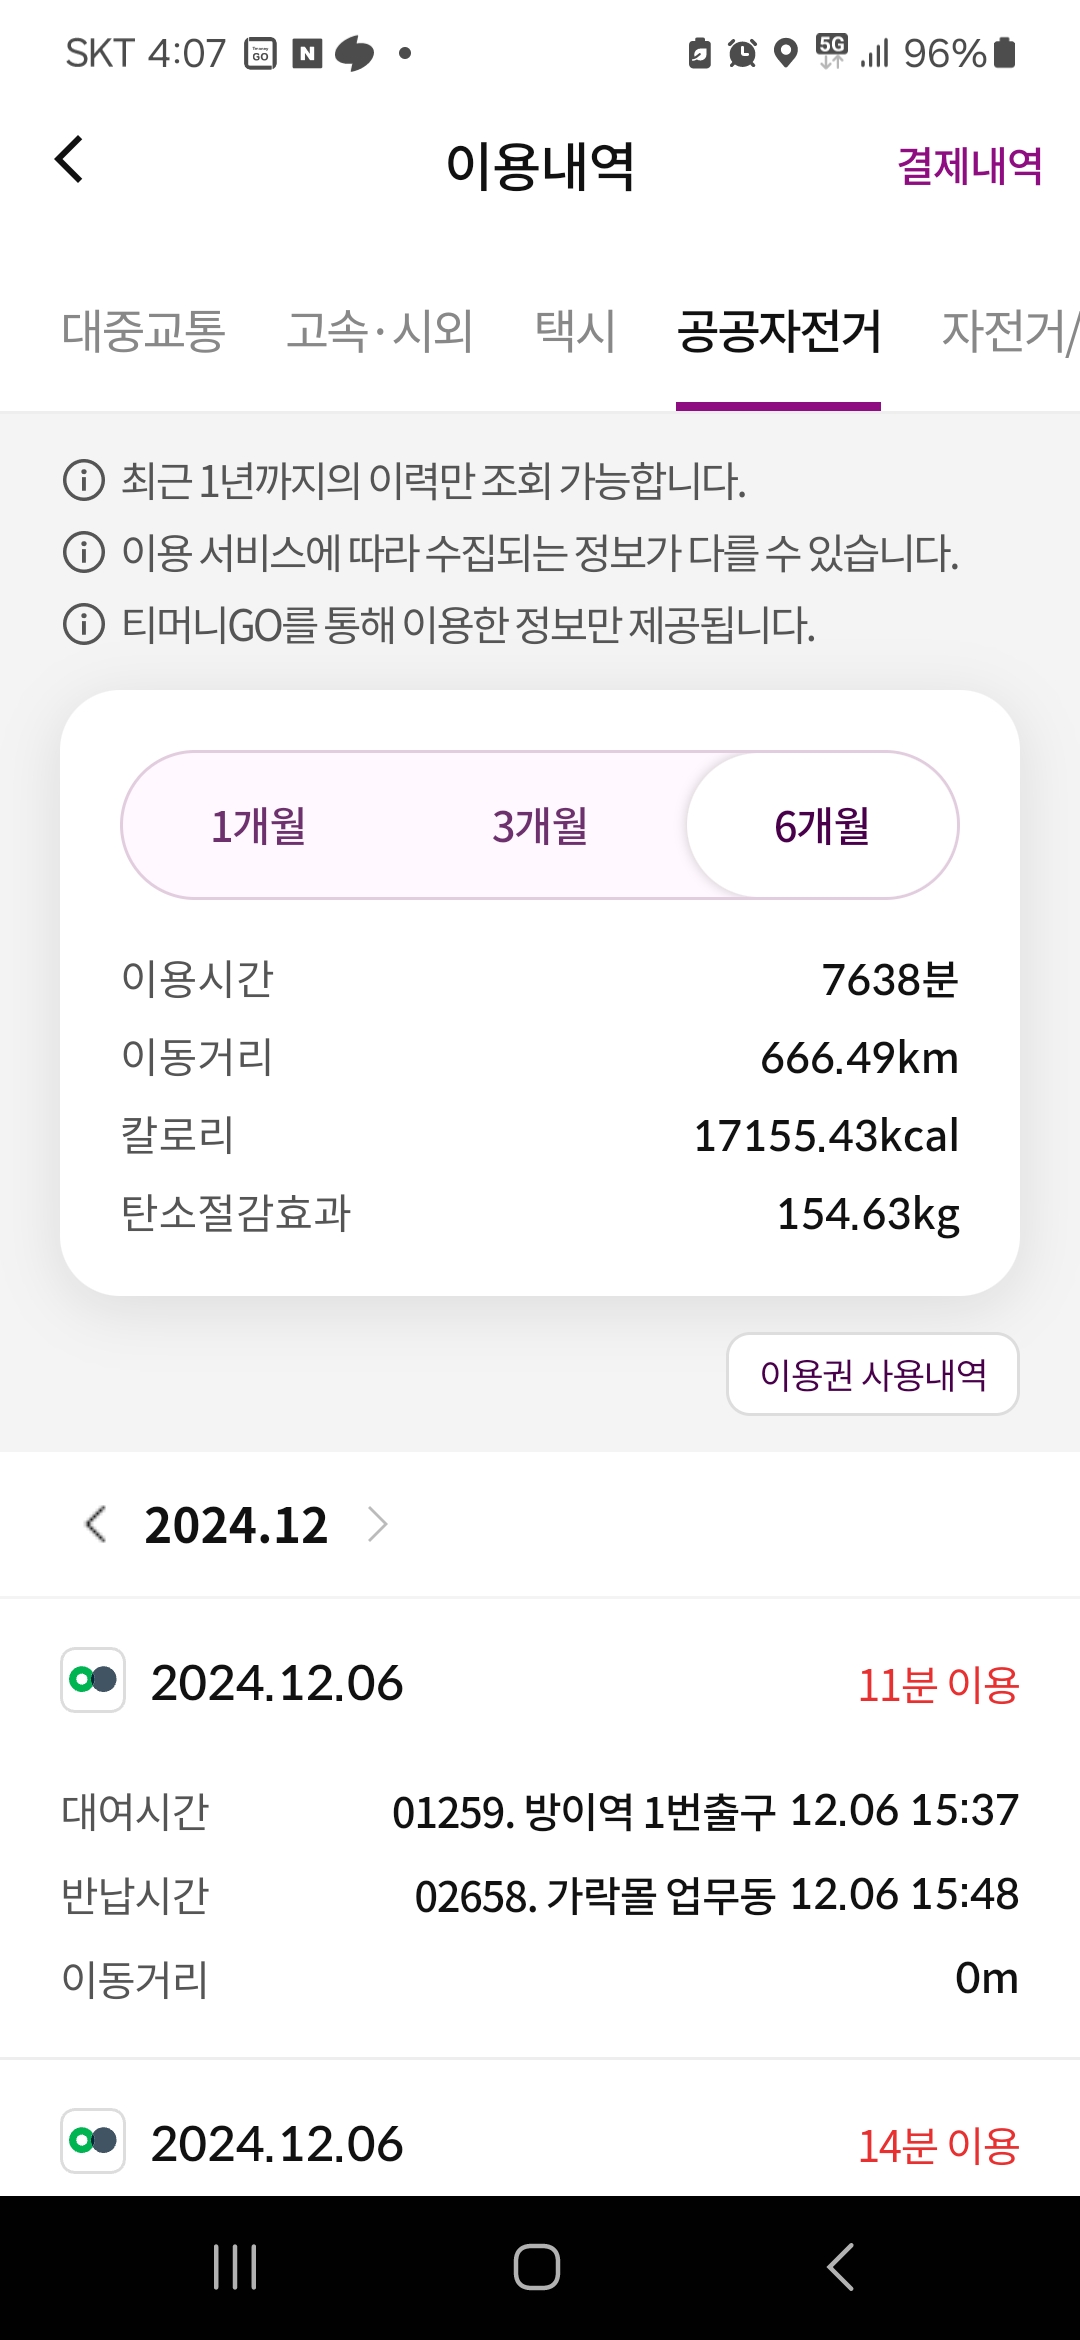Tap info icon beside 티머니GO notice

pos(84,625)
